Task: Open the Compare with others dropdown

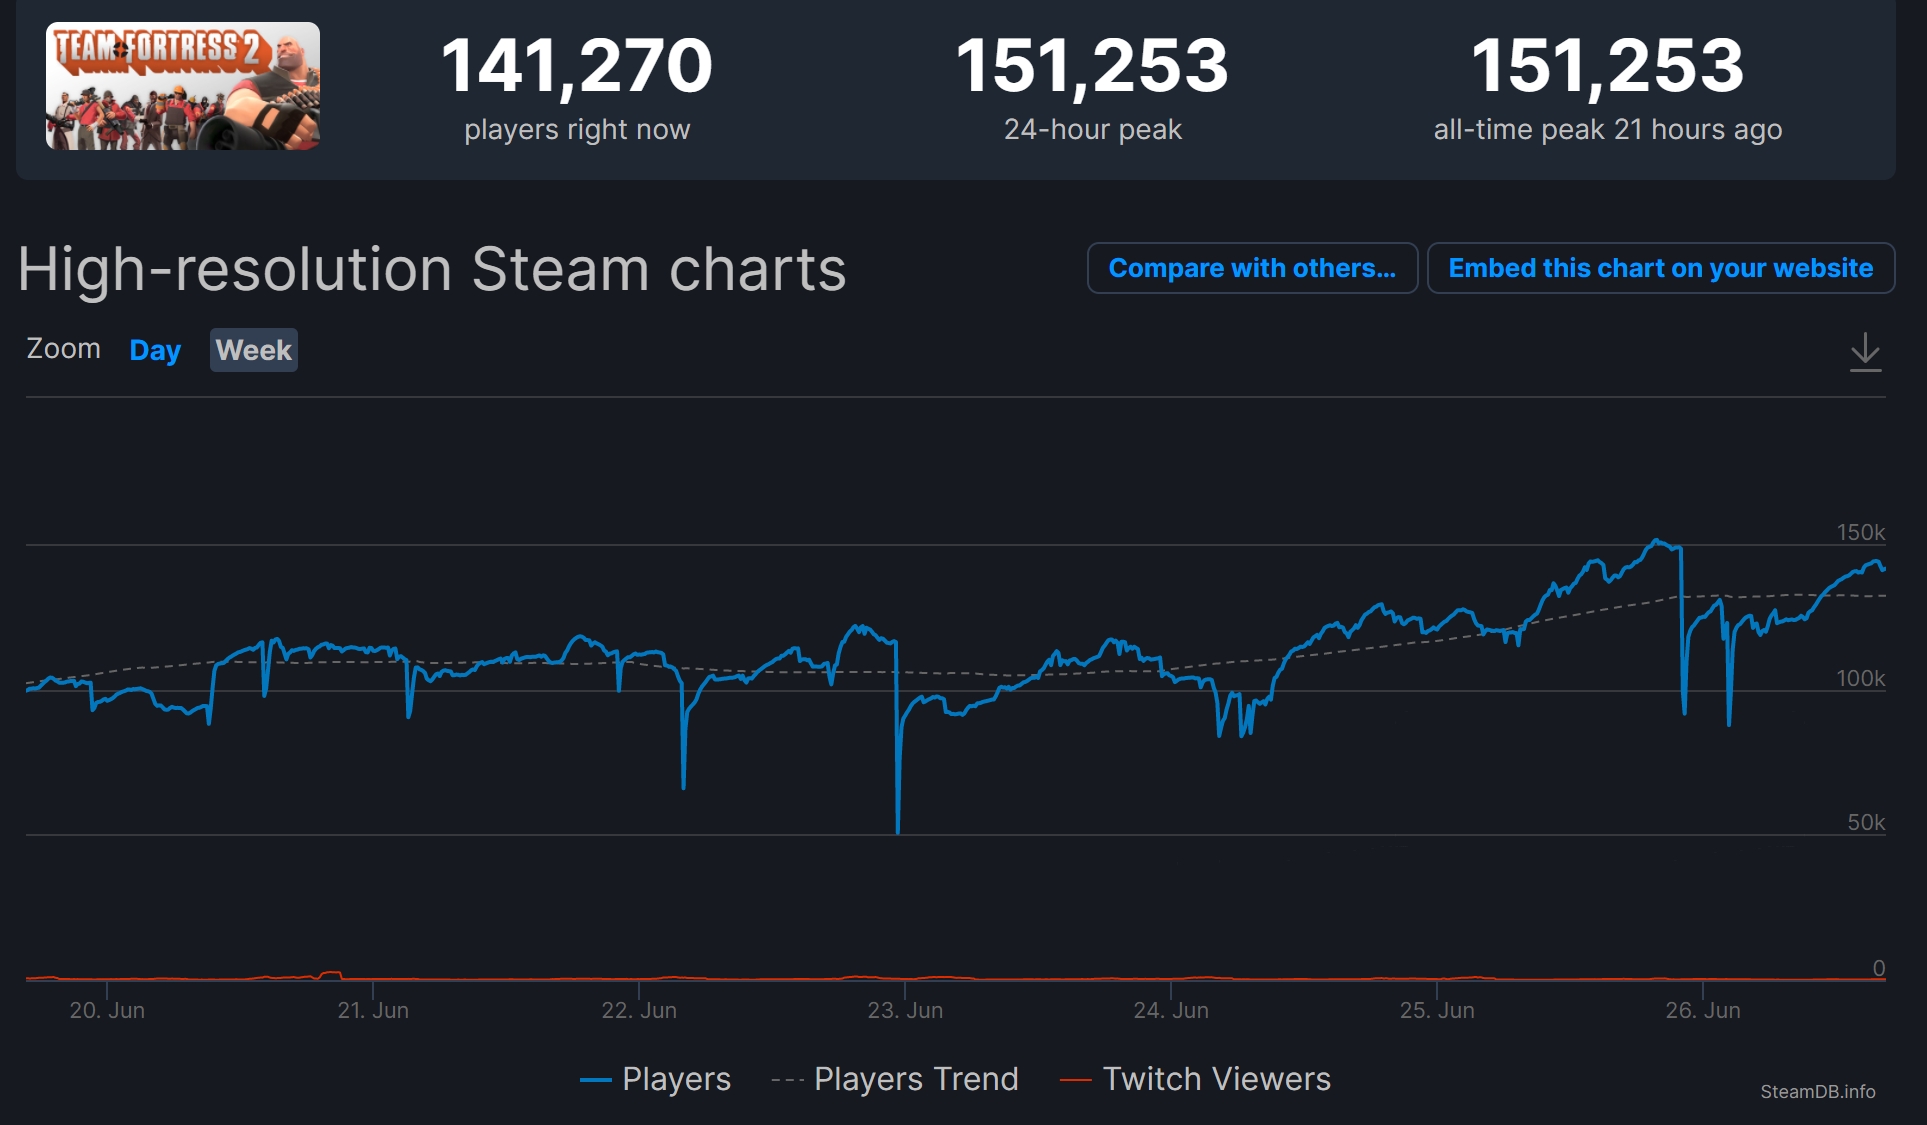Action: coord(1252,268)
